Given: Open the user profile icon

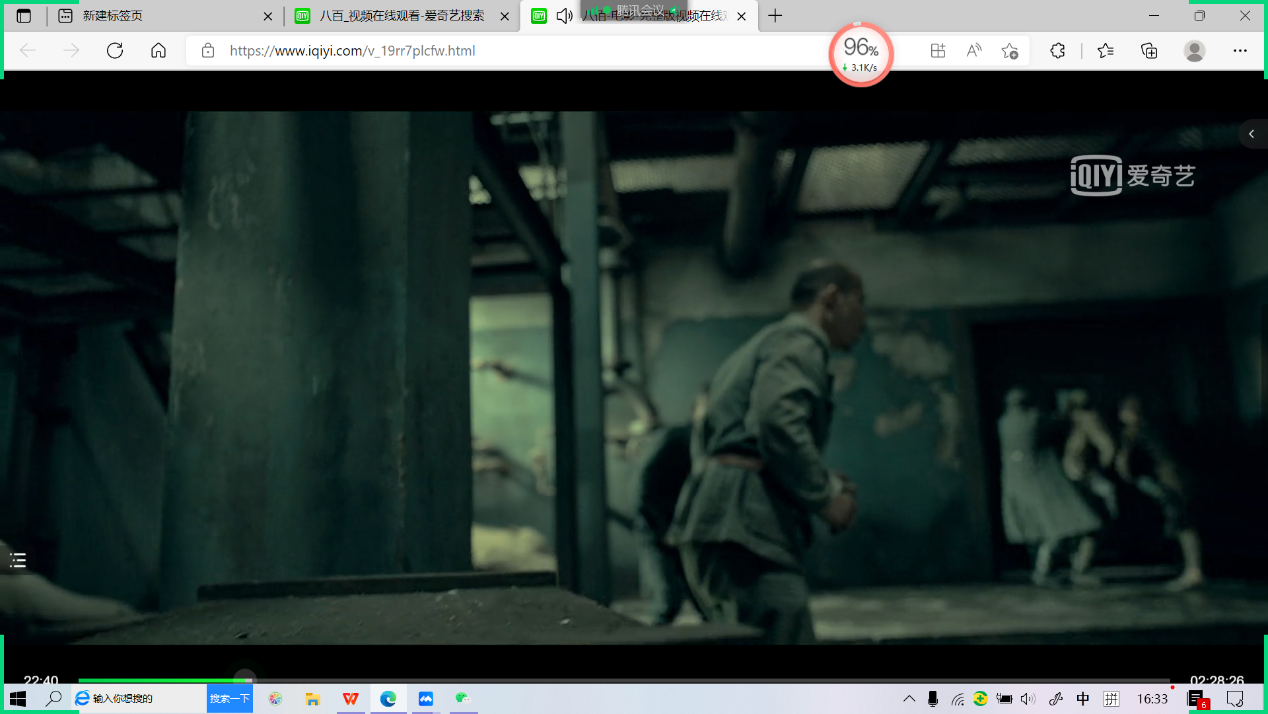Looking at the screenshot, I should [x=1194, y=51].
